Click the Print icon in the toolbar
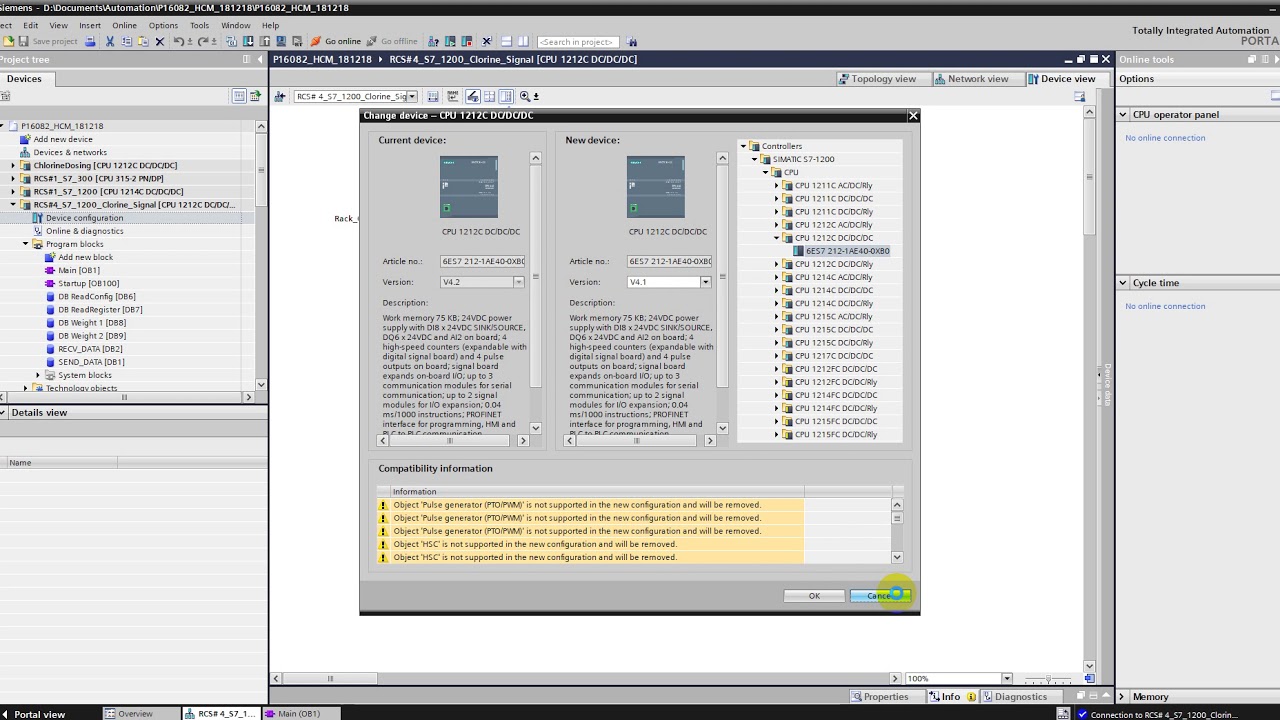The width and height of the screenshot is (1280, 720). (x=90, y=41)
